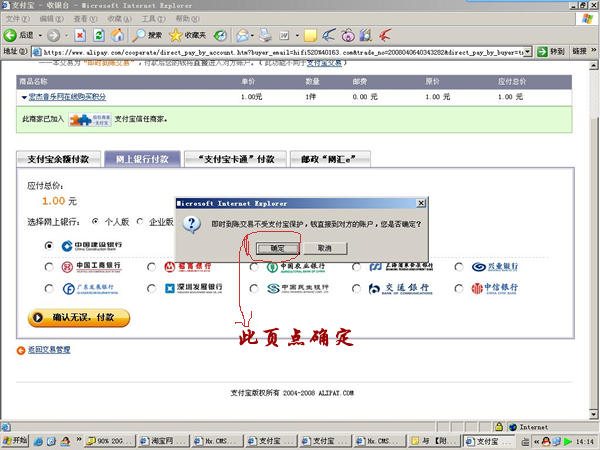The image size is (600, 450).
Task: Open the 工具 menu
Action: point(153,19)
